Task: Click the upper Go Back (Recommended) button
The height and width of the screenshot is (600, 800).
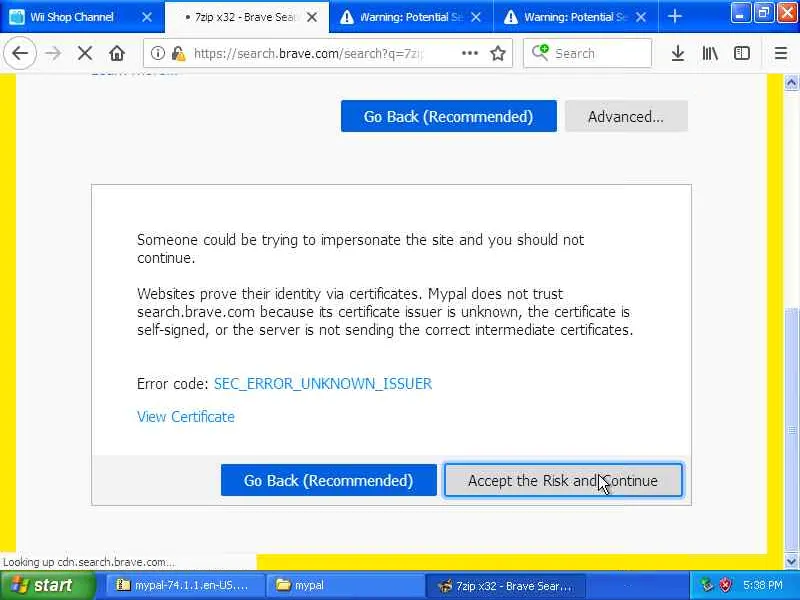Action: 448,116
